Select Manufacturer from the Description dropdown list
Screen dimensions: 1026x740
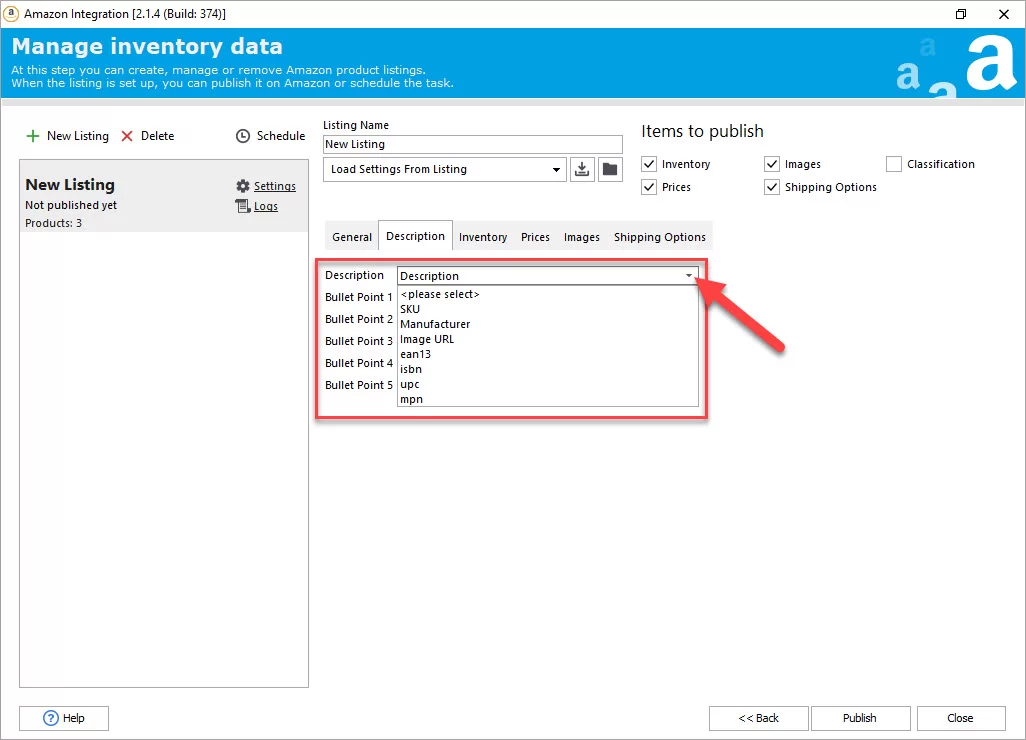[435, 324]
